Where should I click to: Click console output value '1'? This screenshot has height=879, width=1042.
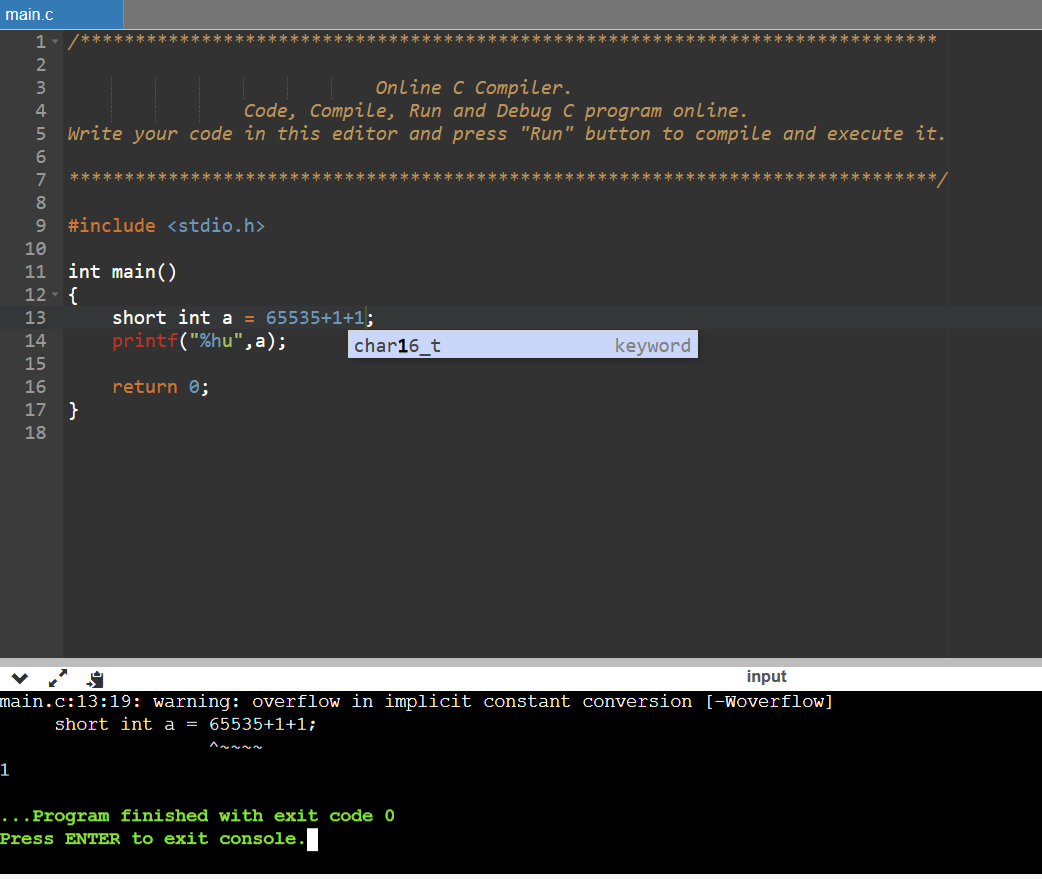pos(5,770)
